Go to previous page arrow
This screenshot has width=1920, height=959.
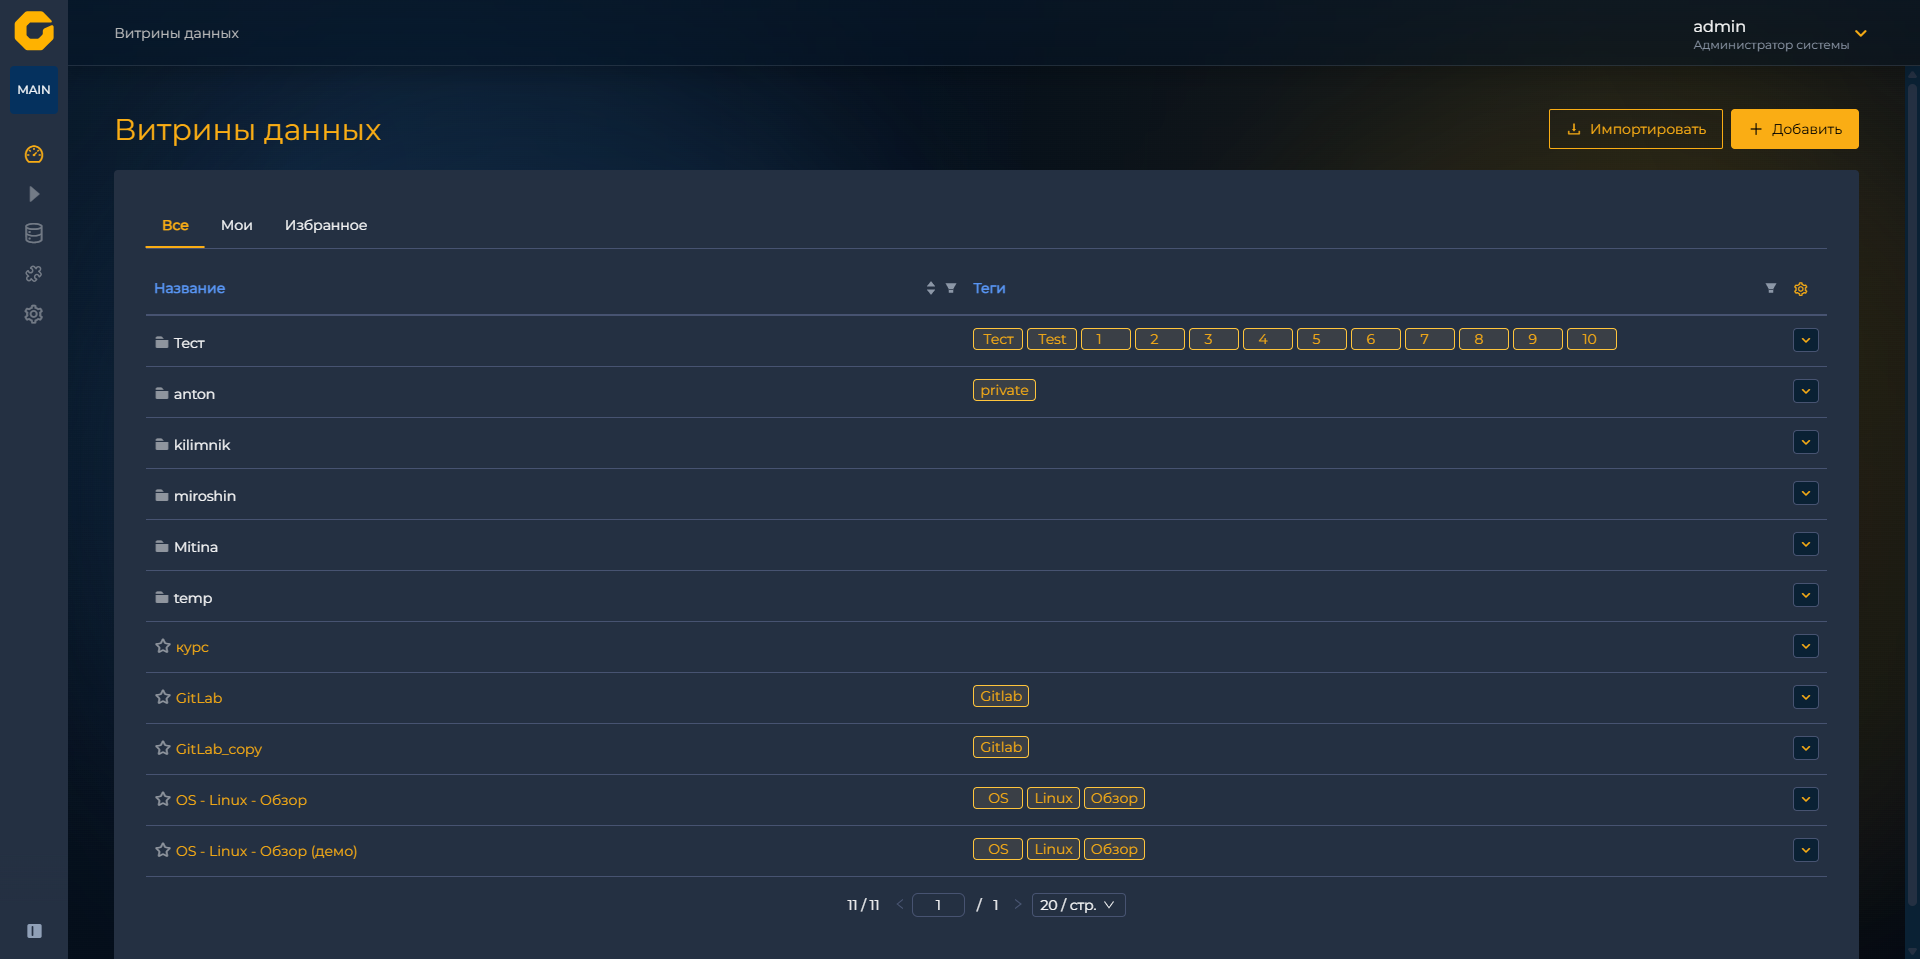tap(900, 905)
